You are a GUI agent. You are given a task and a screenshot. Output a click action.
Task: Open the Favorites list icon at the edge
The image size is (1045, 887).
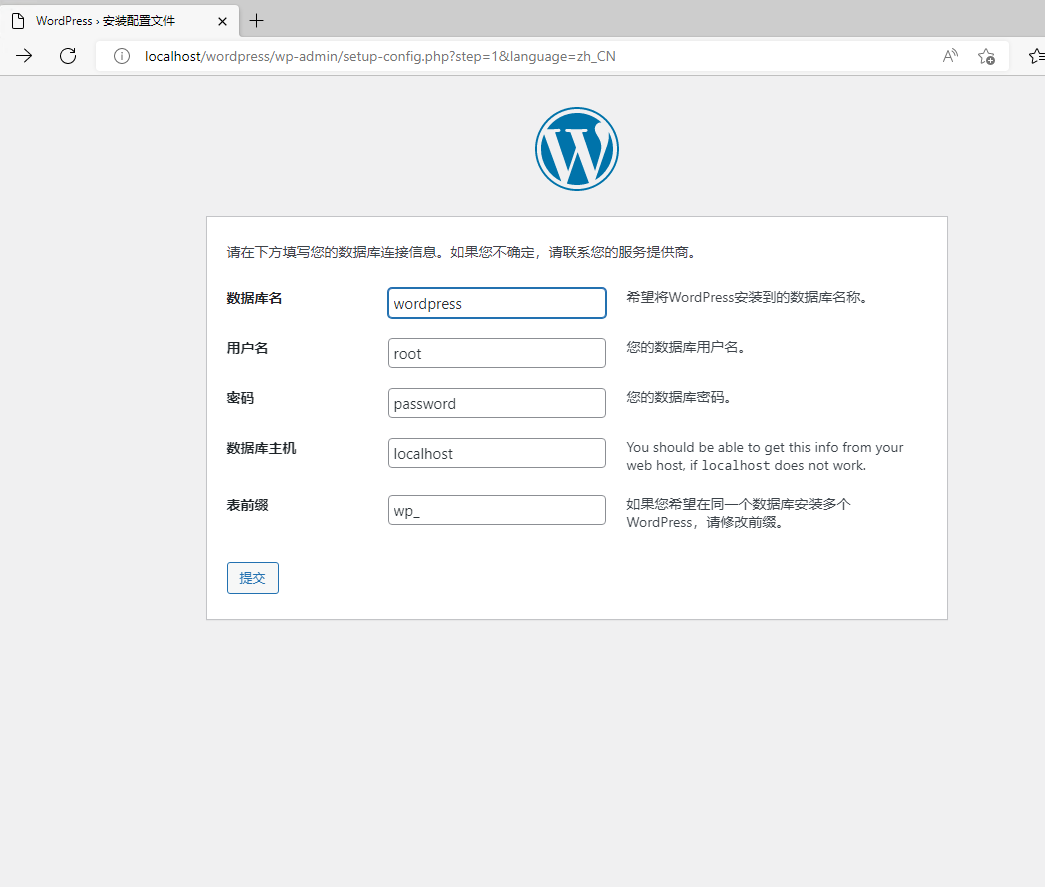tap(1037, 56)
